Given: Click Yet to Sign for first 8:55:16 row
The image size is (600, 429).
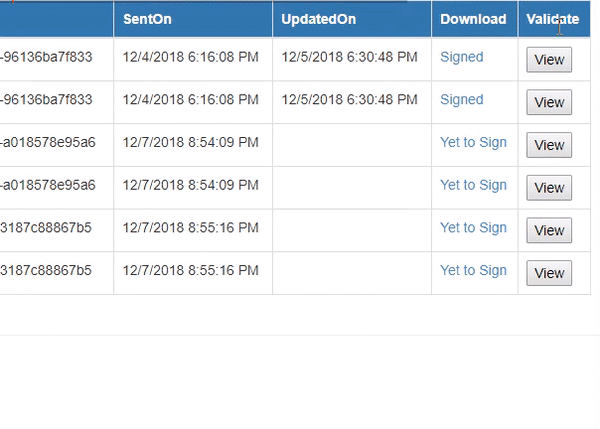Looking at the screenshot, I should tap(473, 228).
